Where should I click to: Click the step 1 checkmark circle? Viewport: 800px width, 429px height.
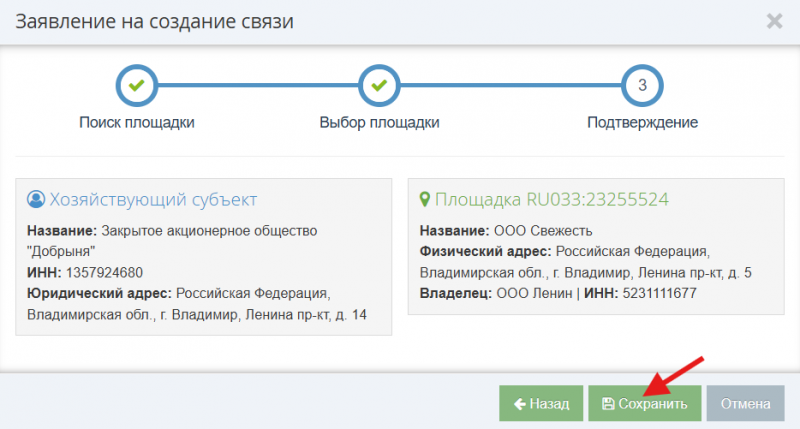click(x=137, y=86)
